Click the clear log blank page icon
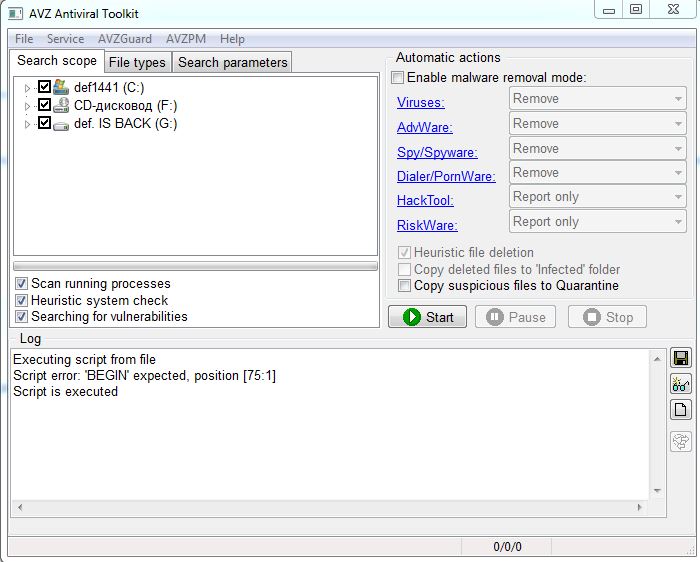The height and width of the screenshot is (562, 700). tap(680, 409)
